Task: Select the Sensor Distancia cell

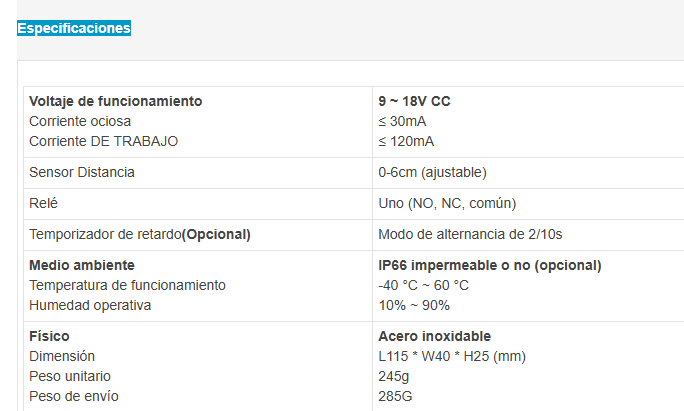Action: pyautogui.click(x=198, y=173)
